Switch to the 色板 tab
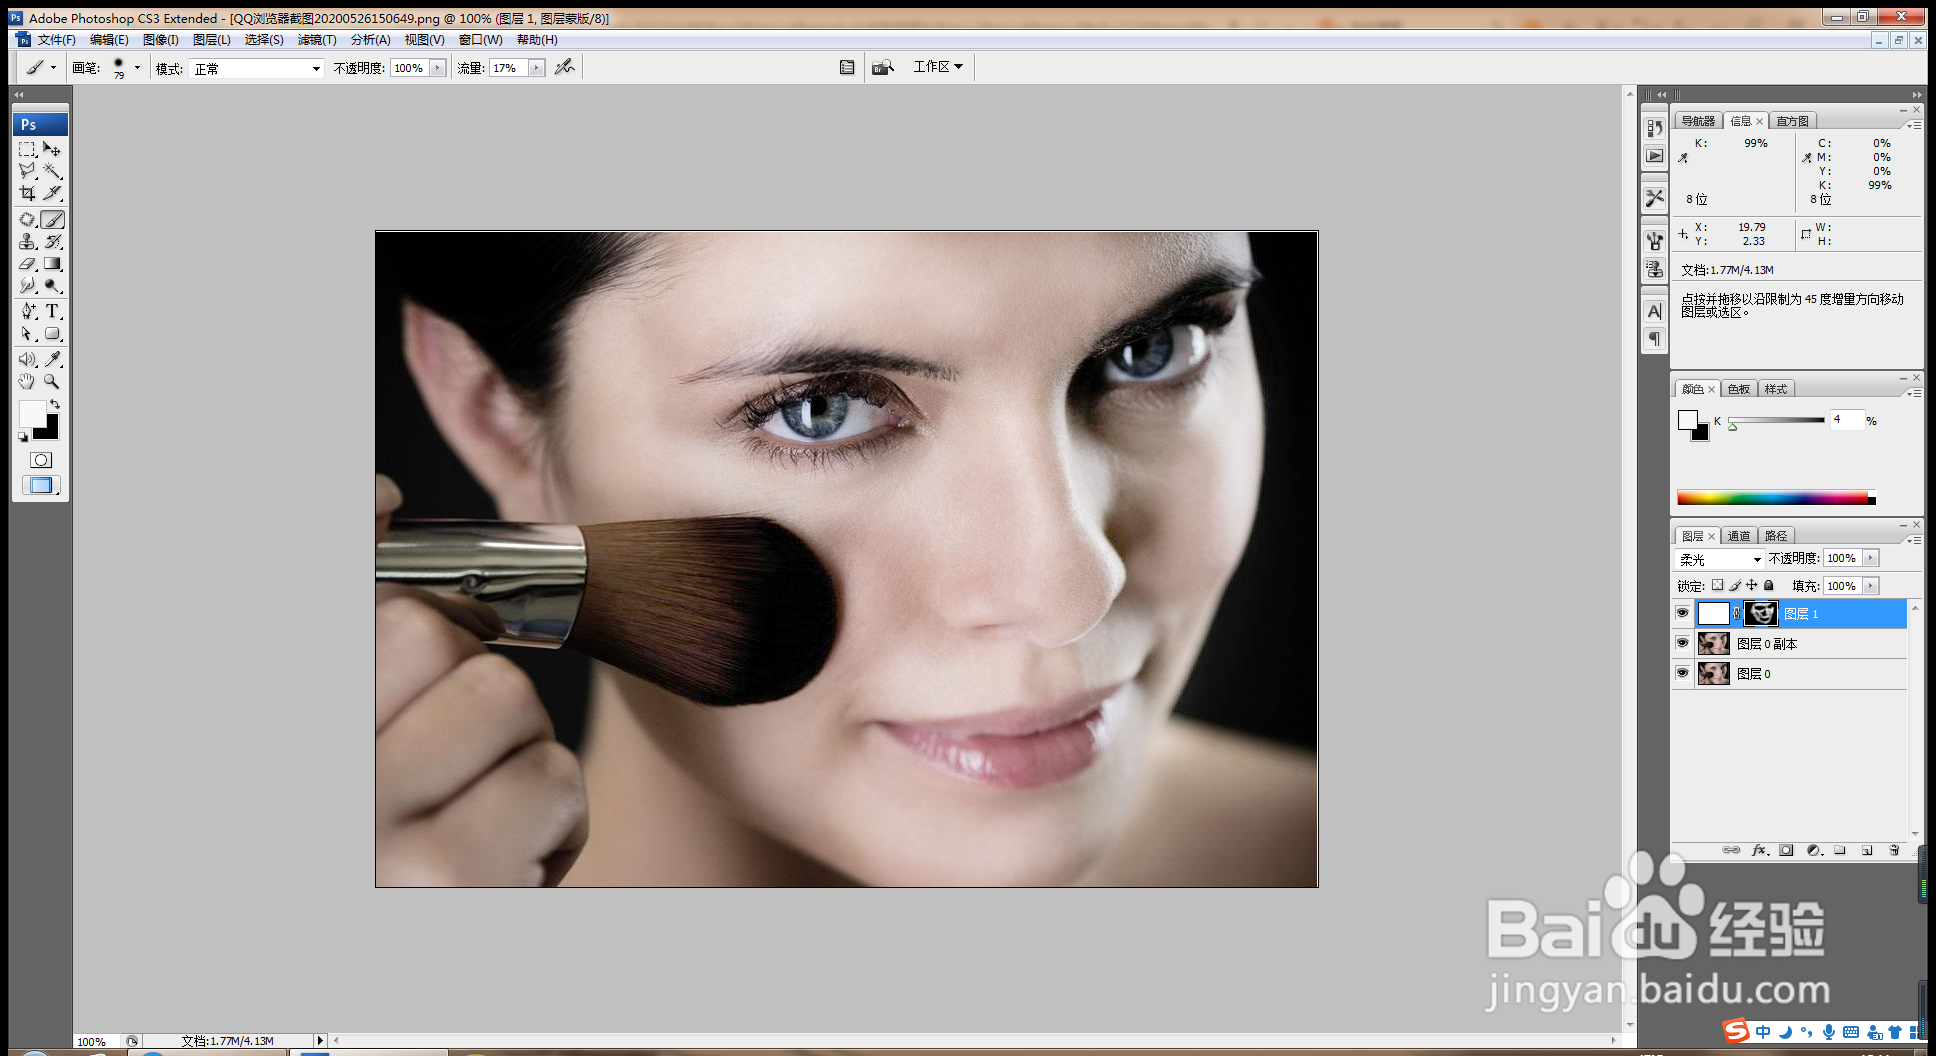This screenshot has width=1936, height=1056. click(1739, 389)
